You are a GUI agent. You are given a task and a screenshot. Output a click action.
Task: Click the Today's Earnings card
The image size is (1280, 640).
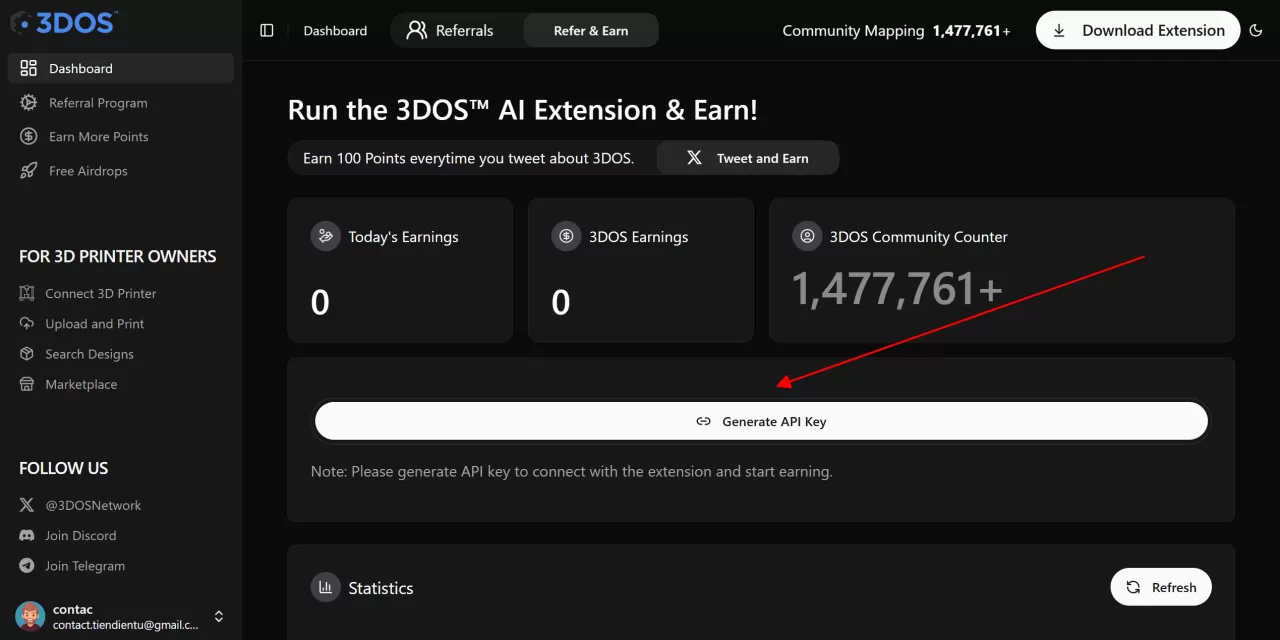[x=400, y=270]
